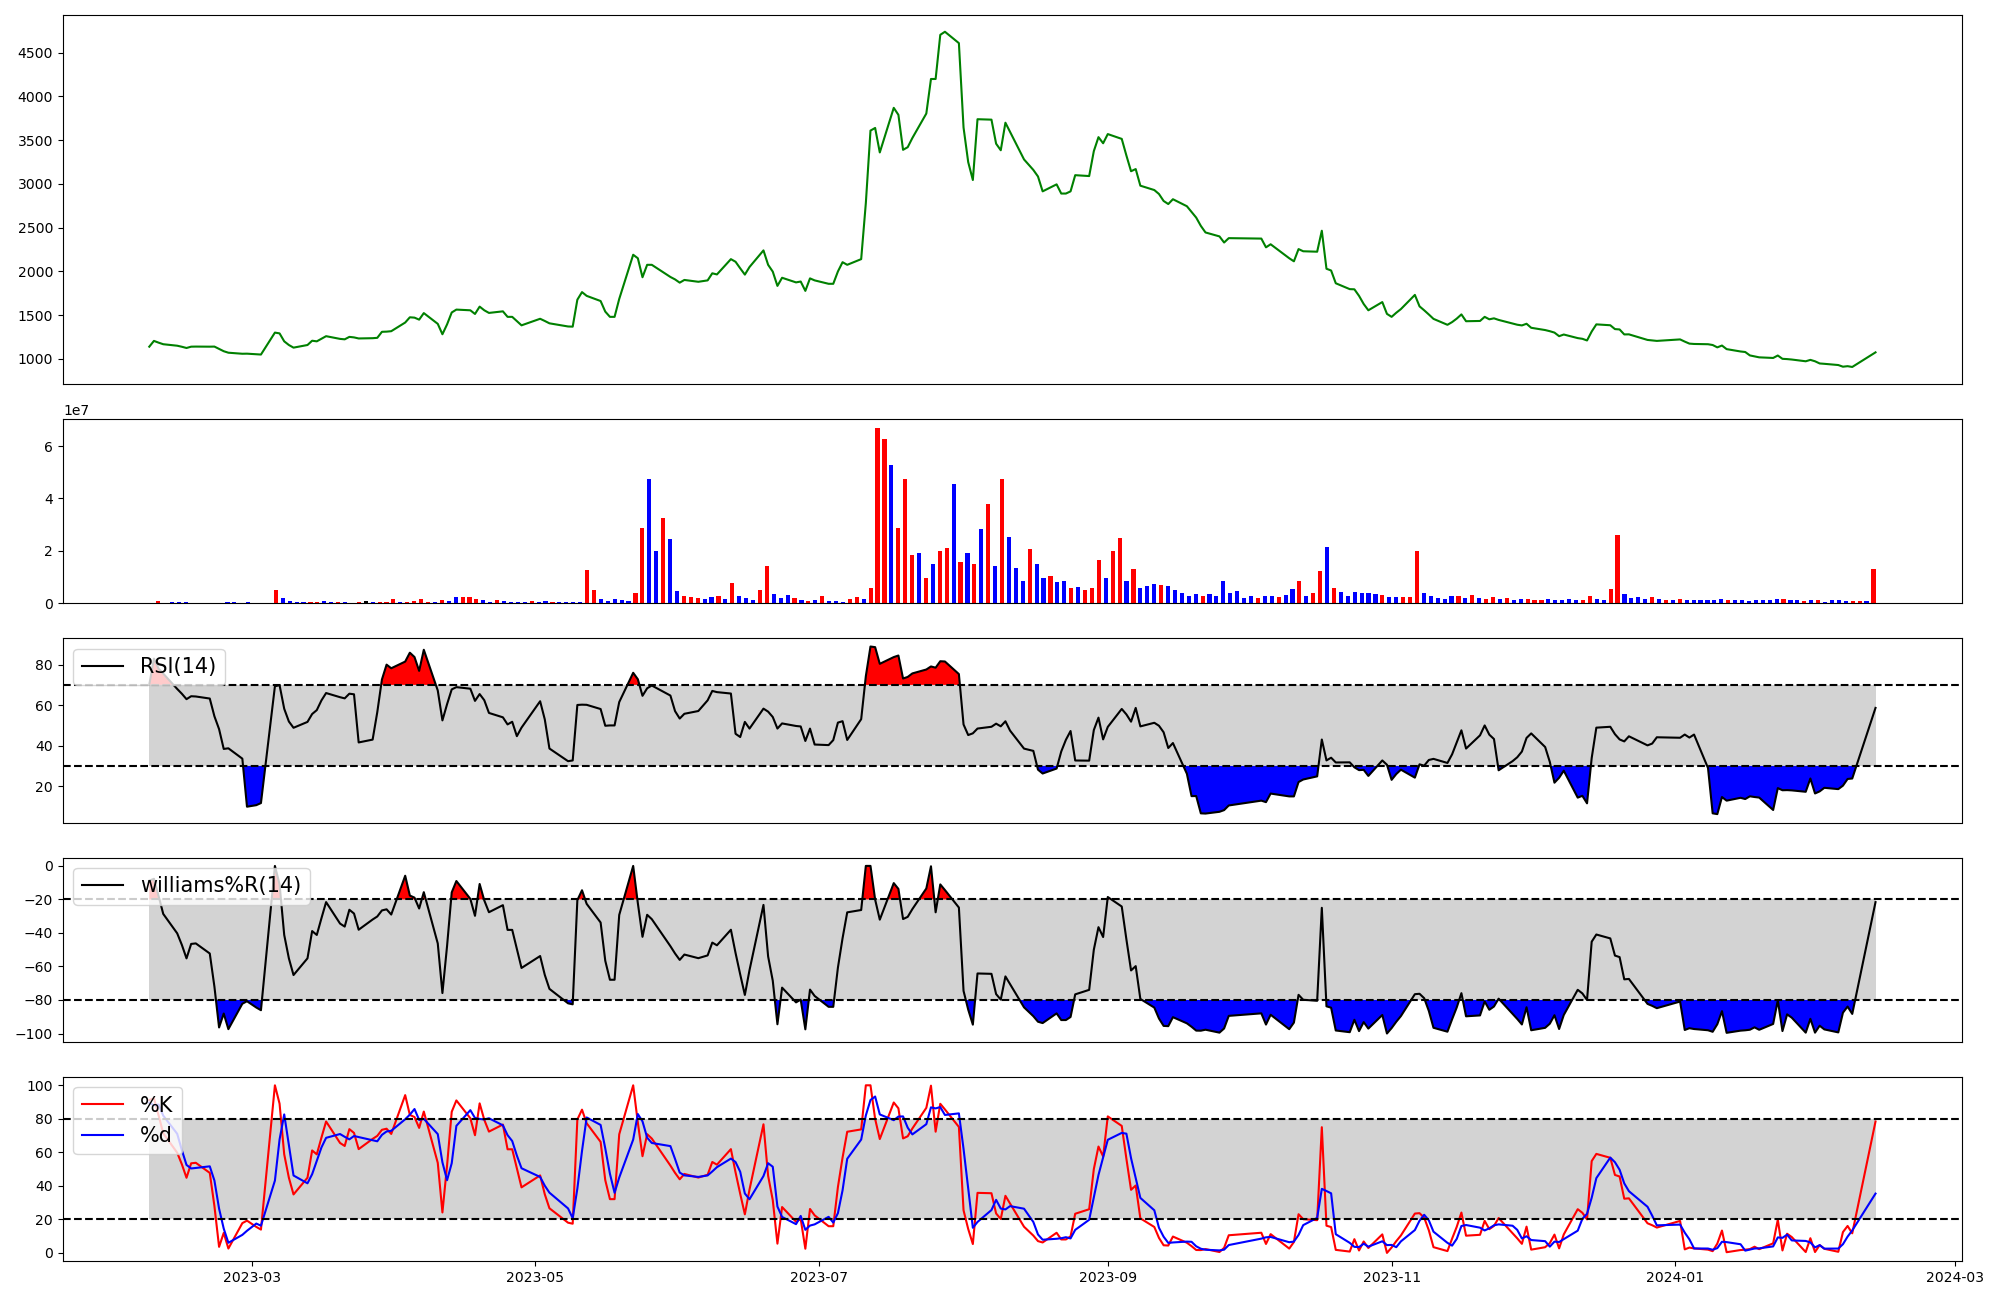
Task: Click the 2023-11 date label
Action: click(x=1392, y=1277)
